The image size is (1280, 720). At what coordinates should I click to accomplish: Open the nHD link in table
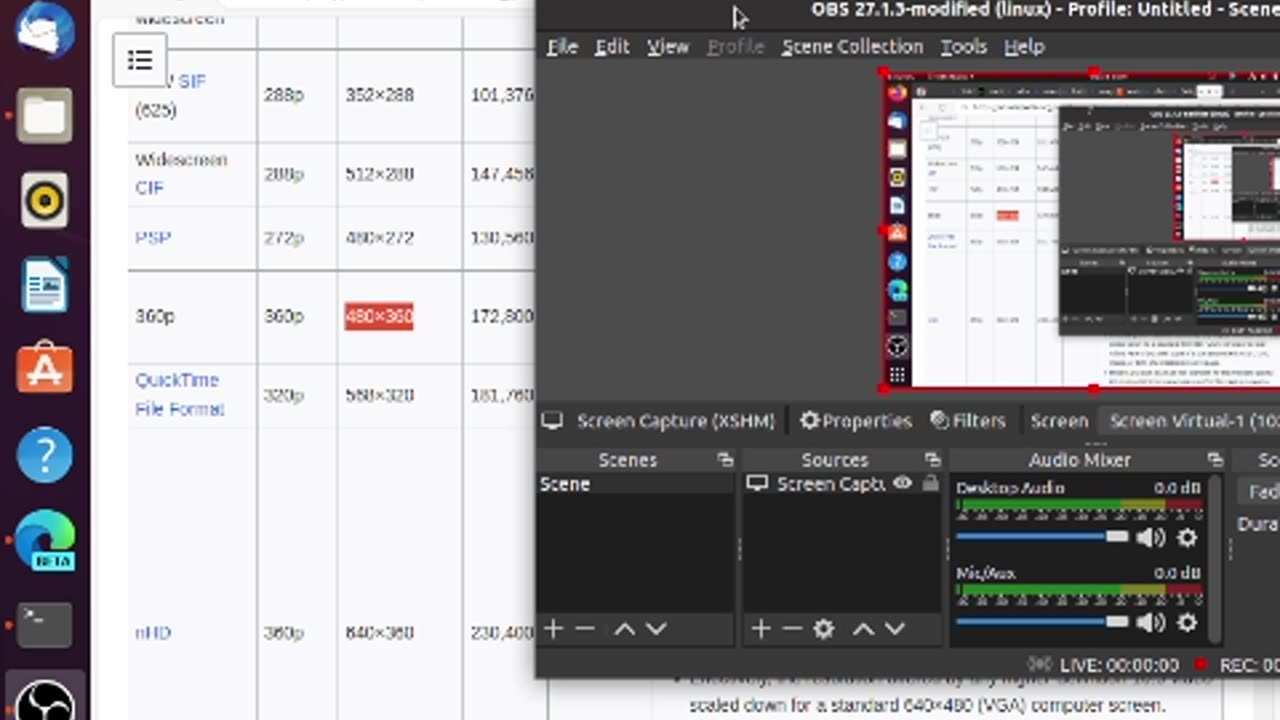click(153, 633)
